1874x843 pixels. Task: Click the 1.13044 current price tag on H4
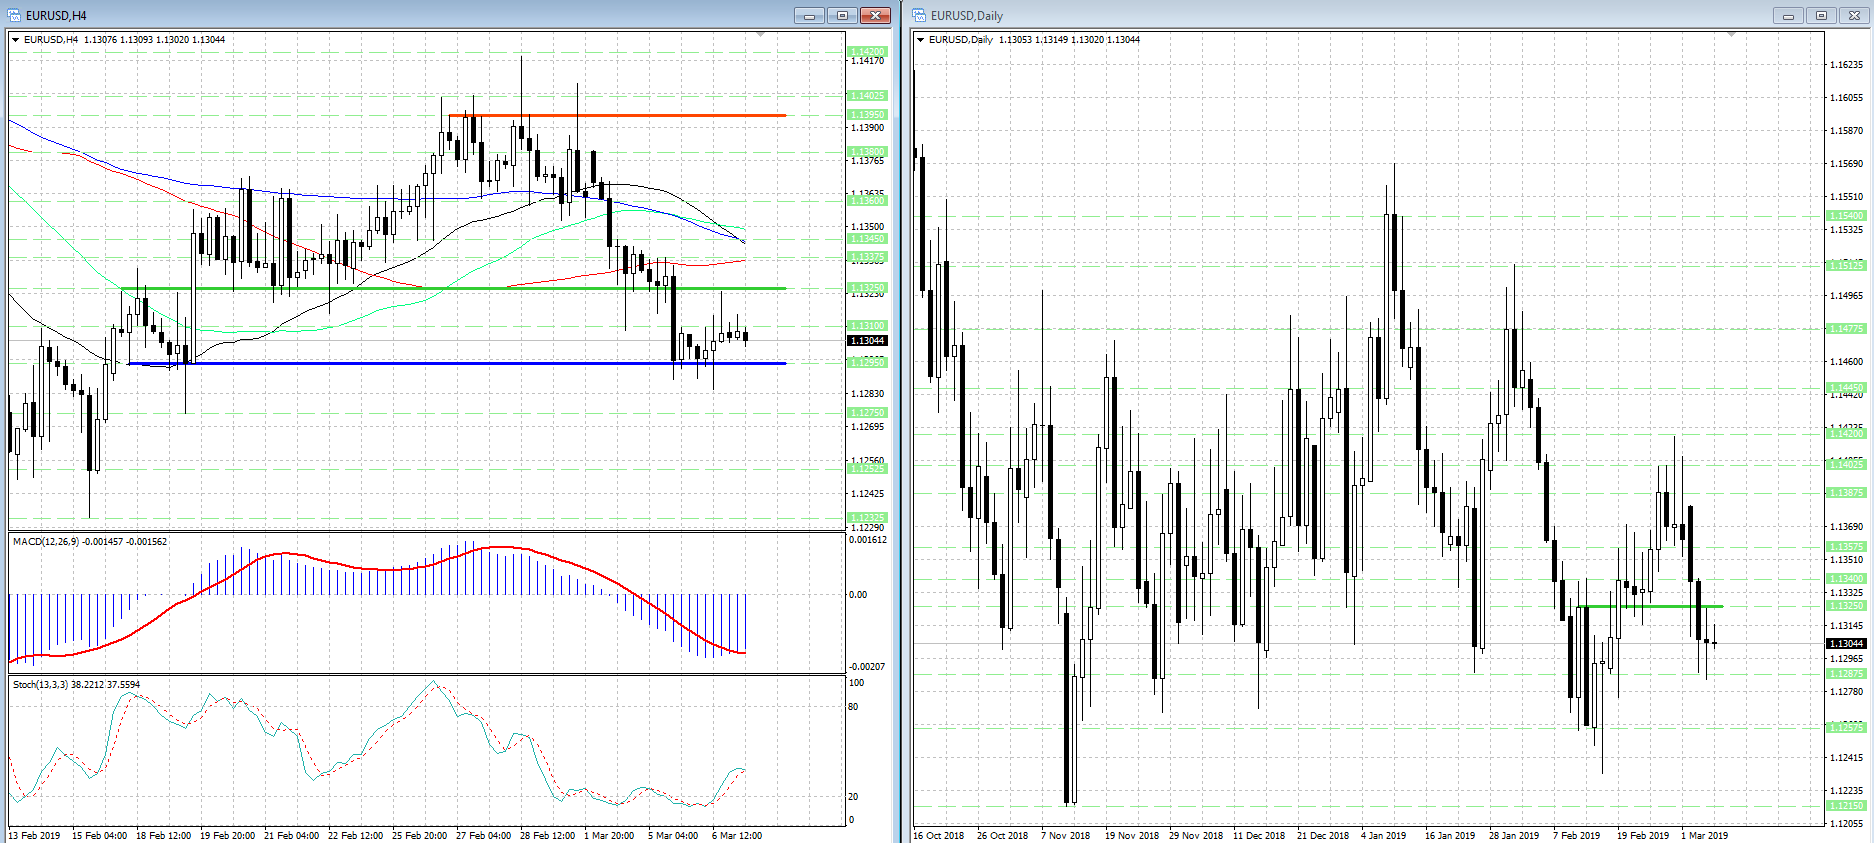coord(867,341)
